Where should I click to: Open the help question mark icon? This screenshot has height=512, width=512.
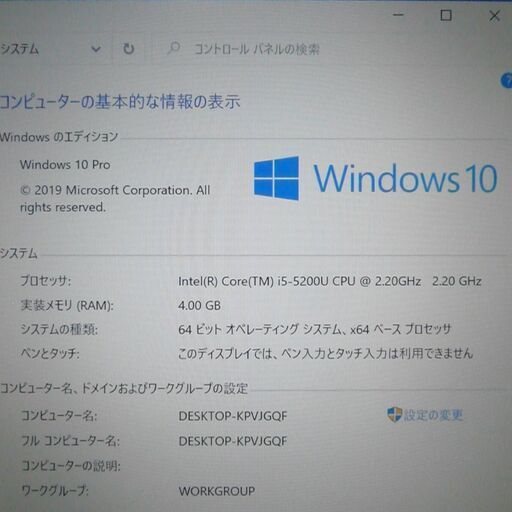pyautogui.click(x=507, y=80)
